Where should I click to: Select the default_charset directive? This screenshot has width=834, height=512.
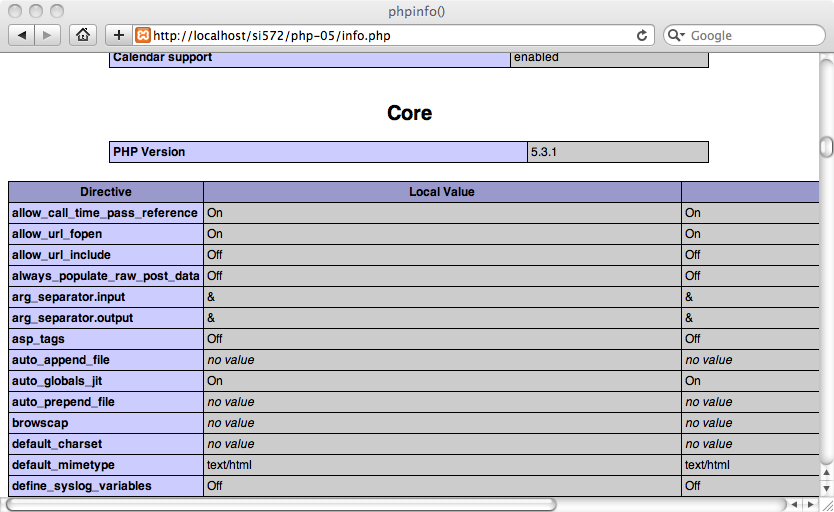[x=106, y=444]
